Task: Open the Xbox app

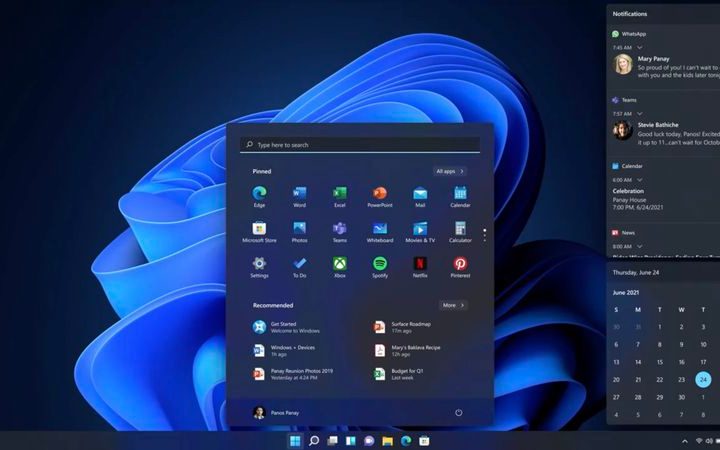Action: (x=340, y=267)
